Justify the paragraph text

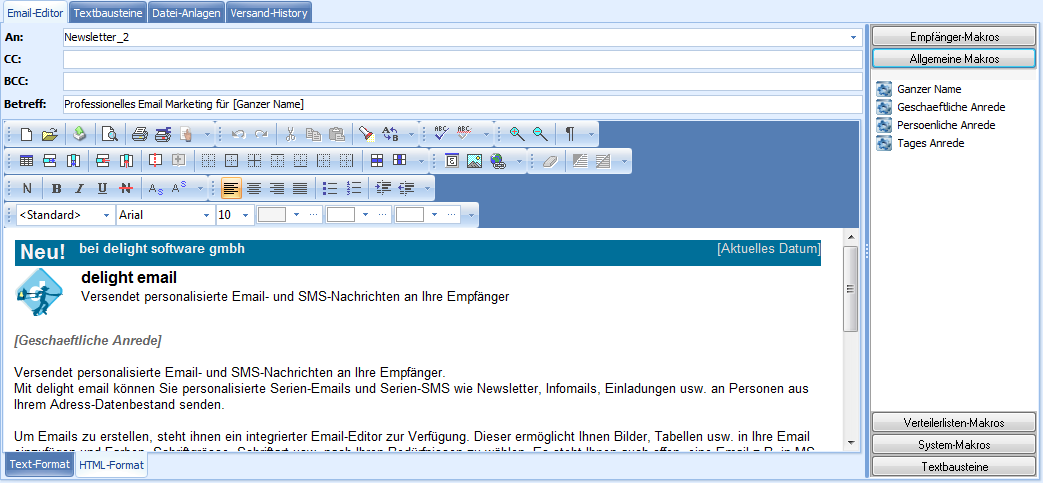click(300, 188)
